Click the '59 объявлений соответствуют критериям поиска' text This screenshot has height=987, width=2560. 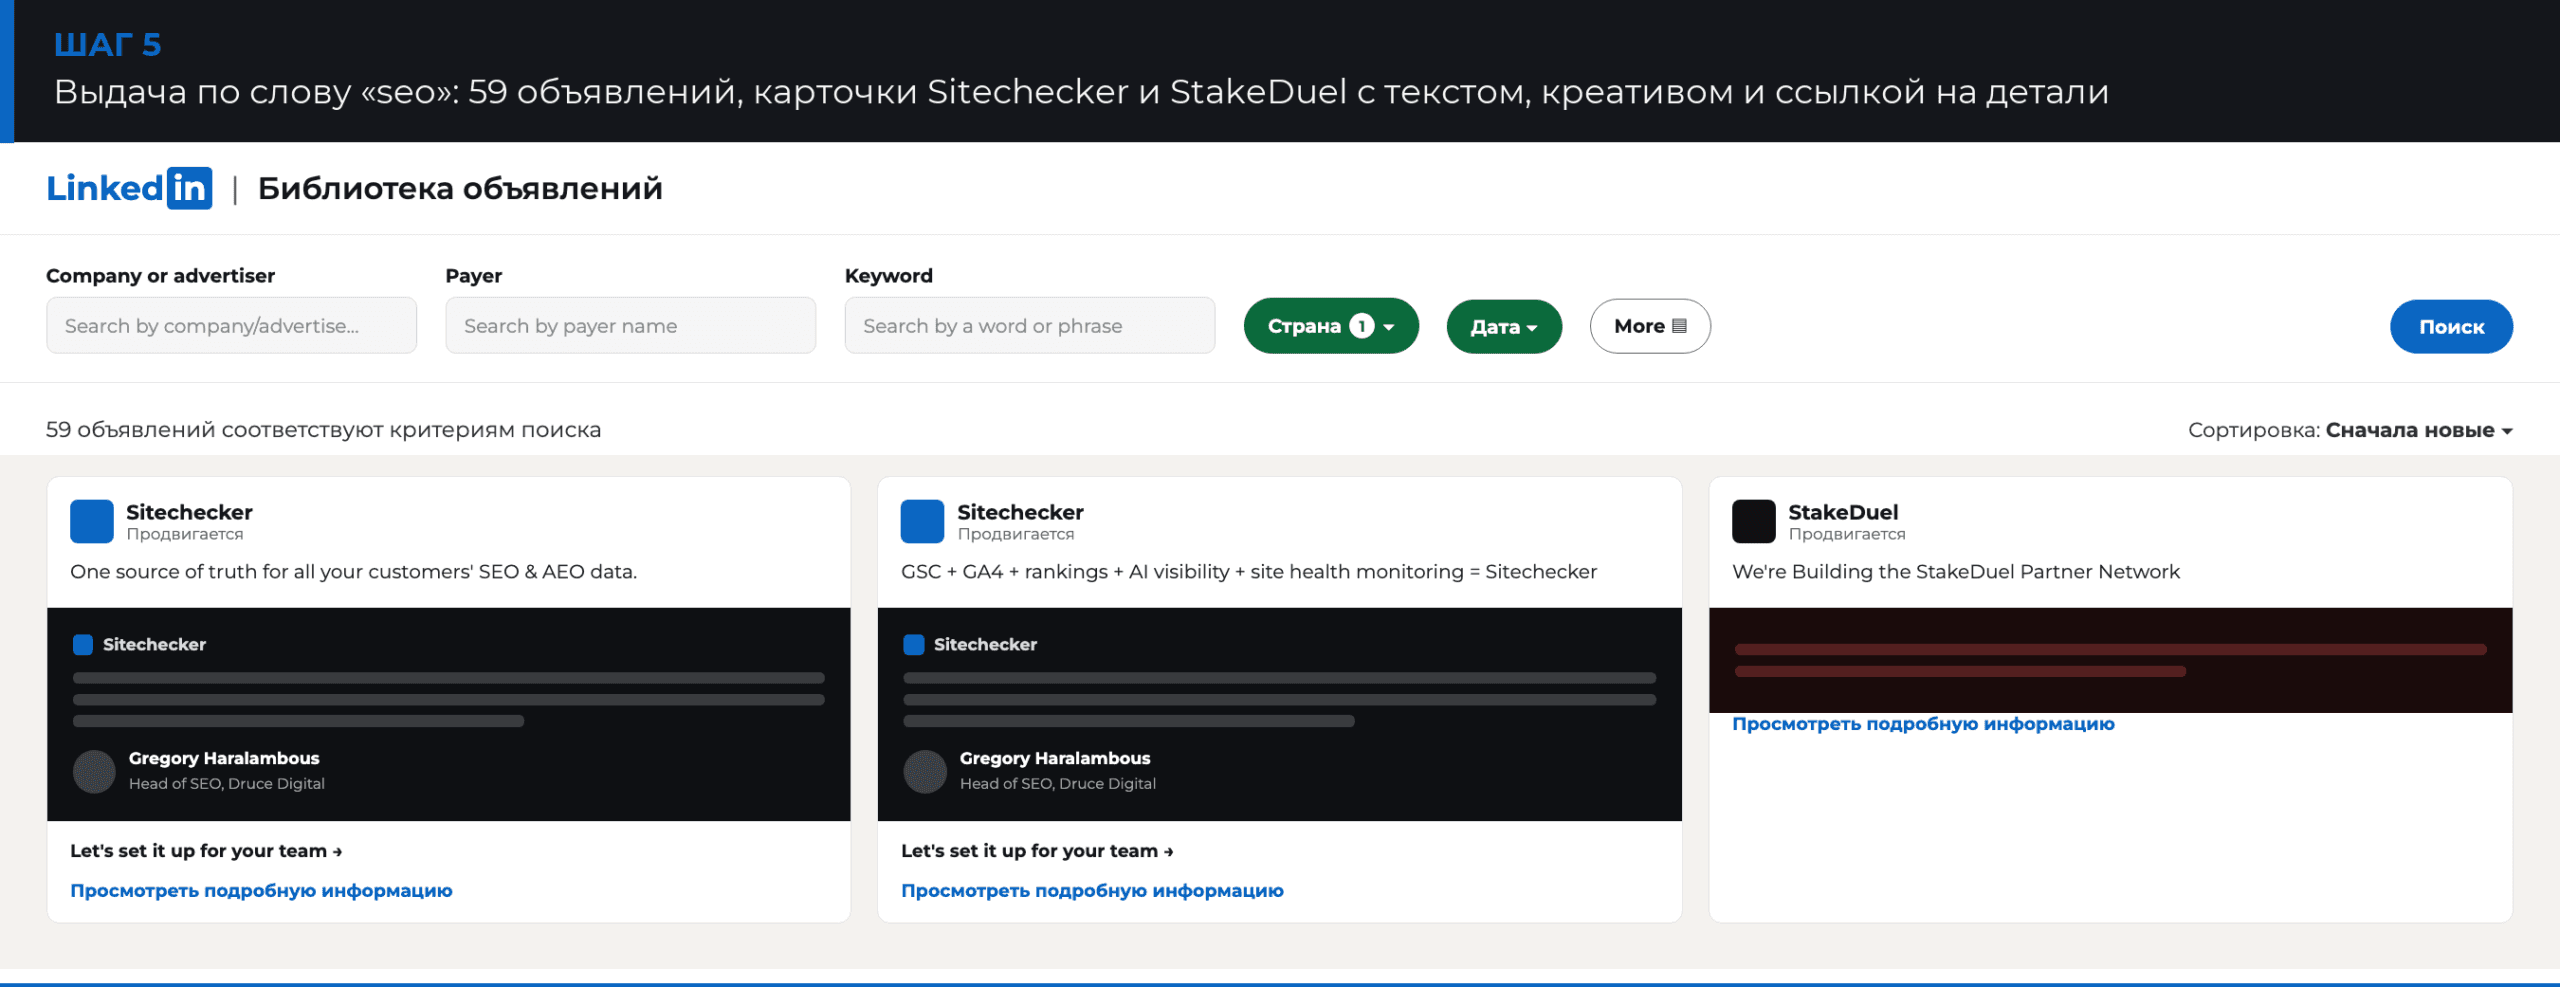[323, 430]
